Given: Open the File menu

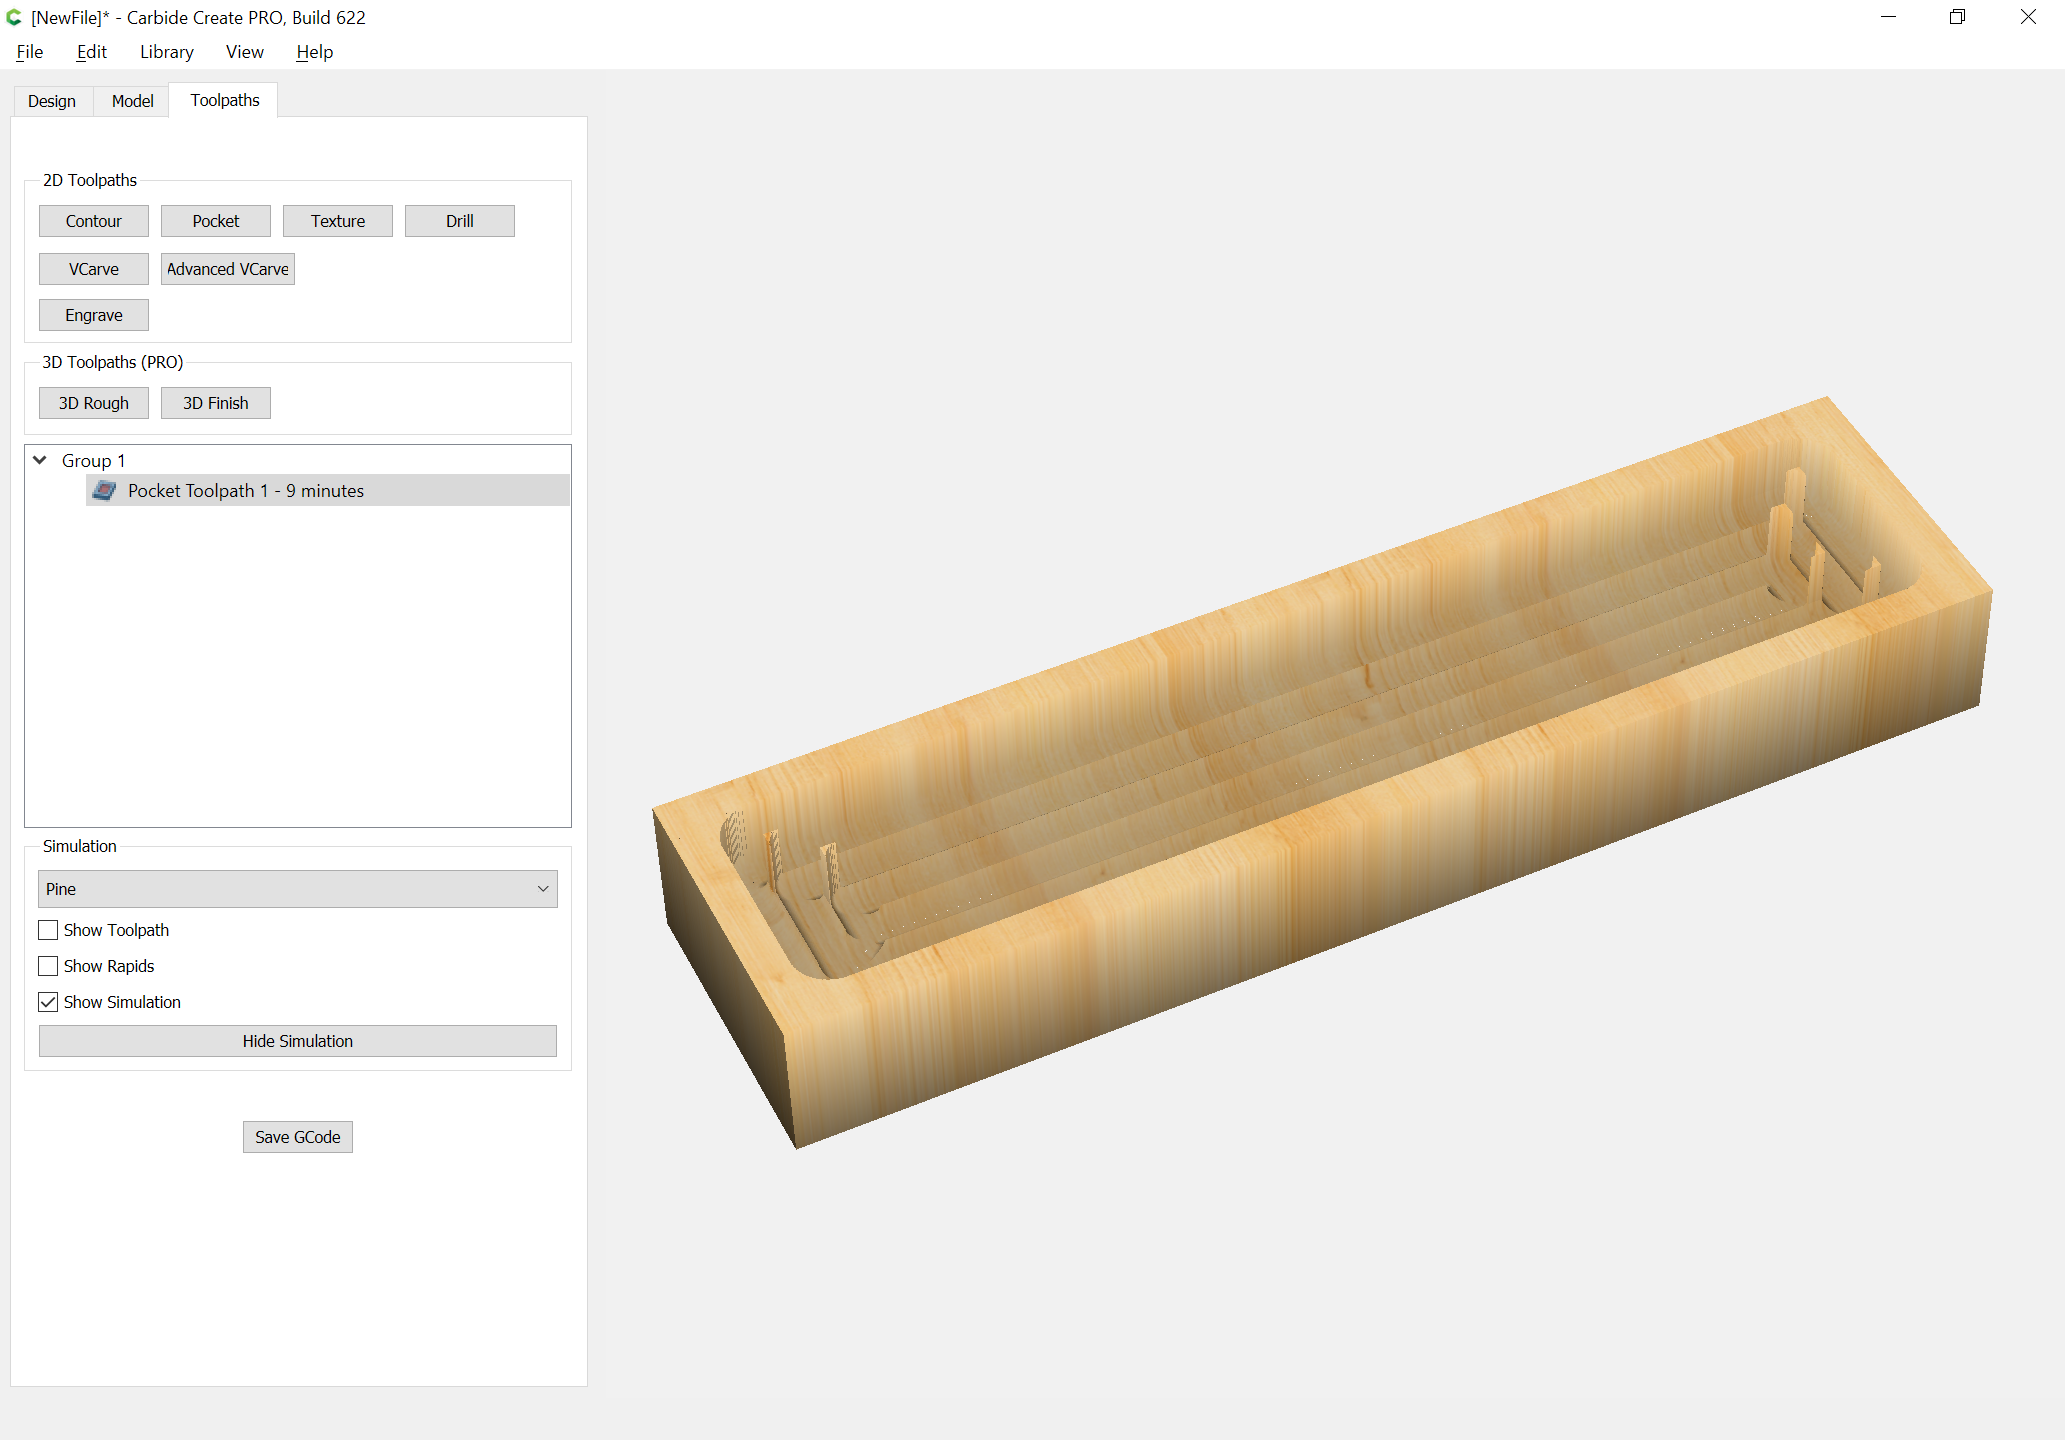Looking at the screenshot, I should pyautogui.click(x=30, y=52).
